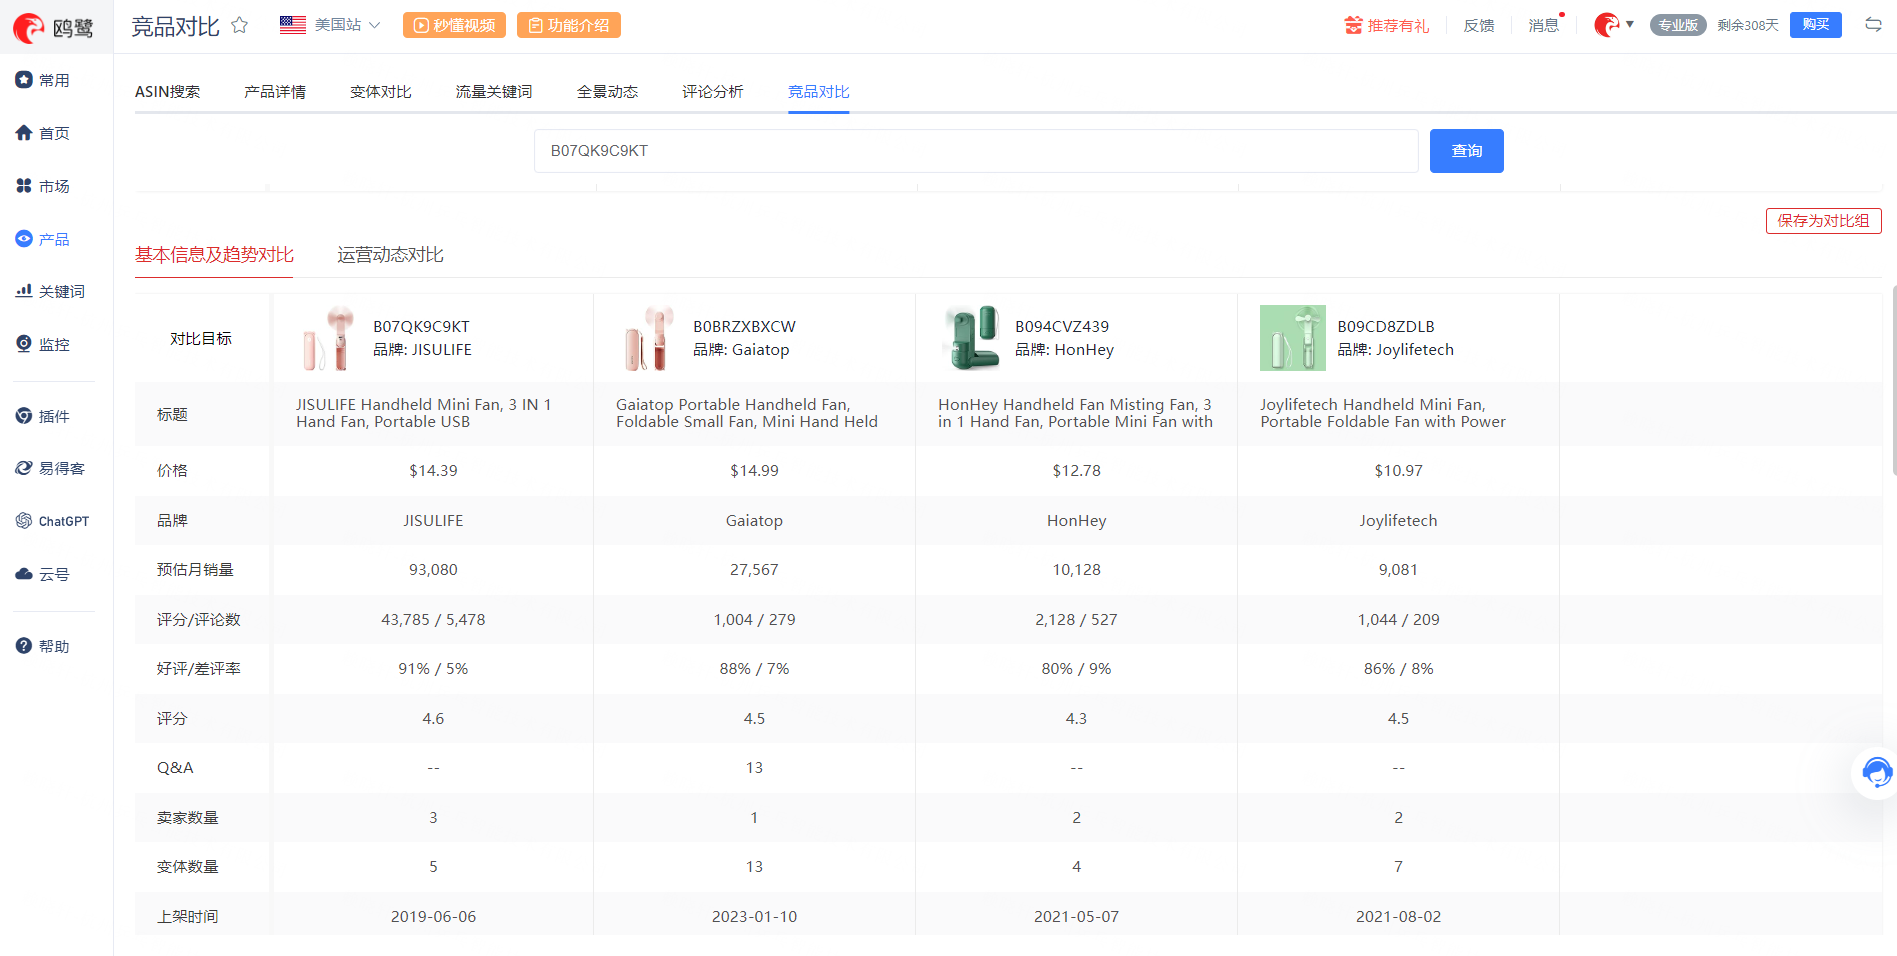Image resolution: width=1897 pixels, height=956 pixels.
Task: Click ASIN B09CD8ZDLB
Action: pos(1386,327)
